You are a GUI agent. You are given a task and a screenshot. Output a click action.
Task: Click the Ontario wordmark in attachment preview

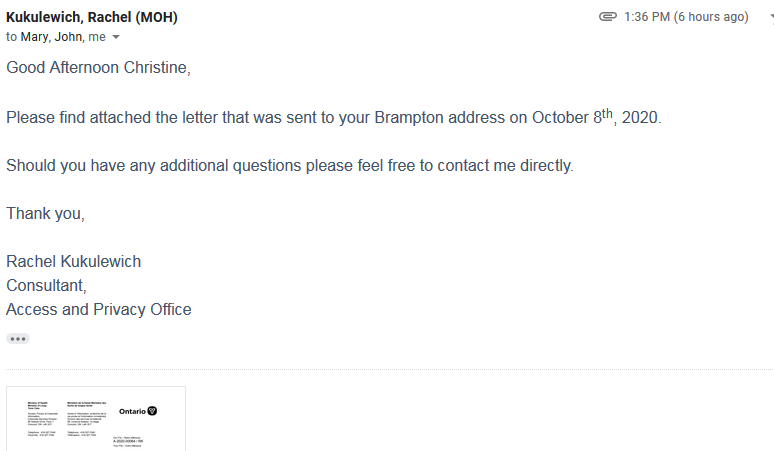point(132,412)
